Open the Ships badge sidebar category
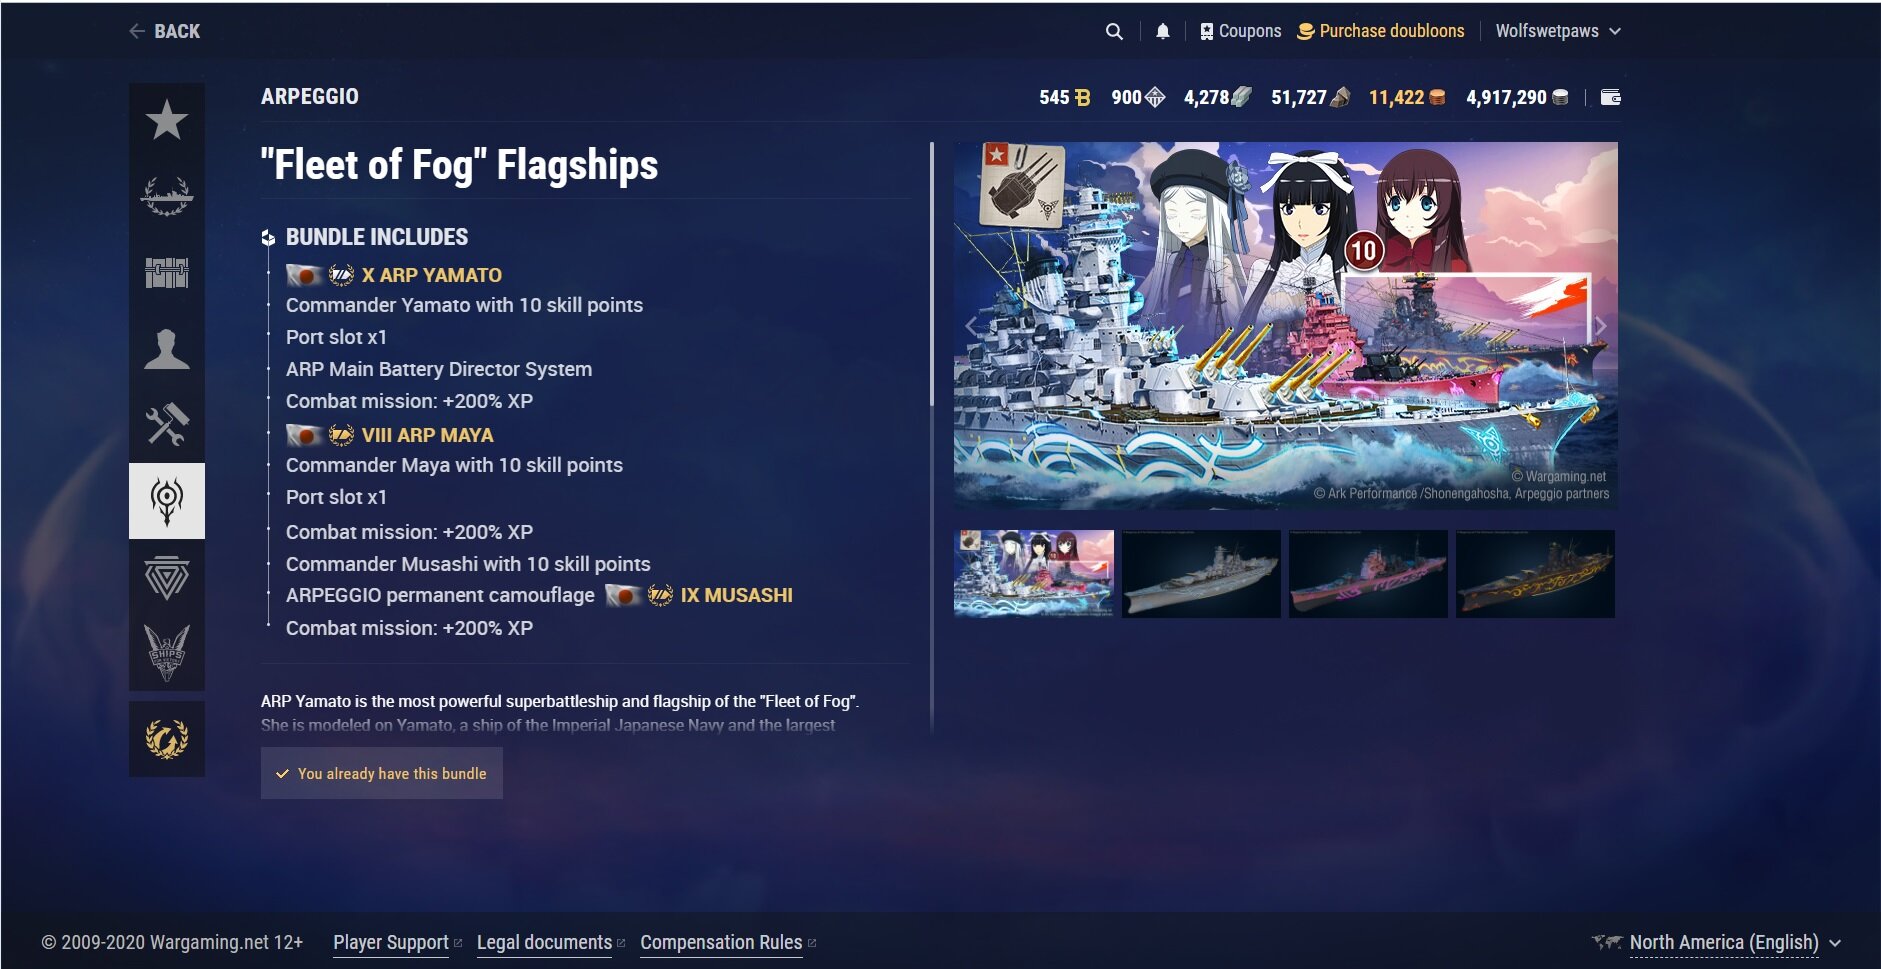1881x969 pixels. (167, 653)
